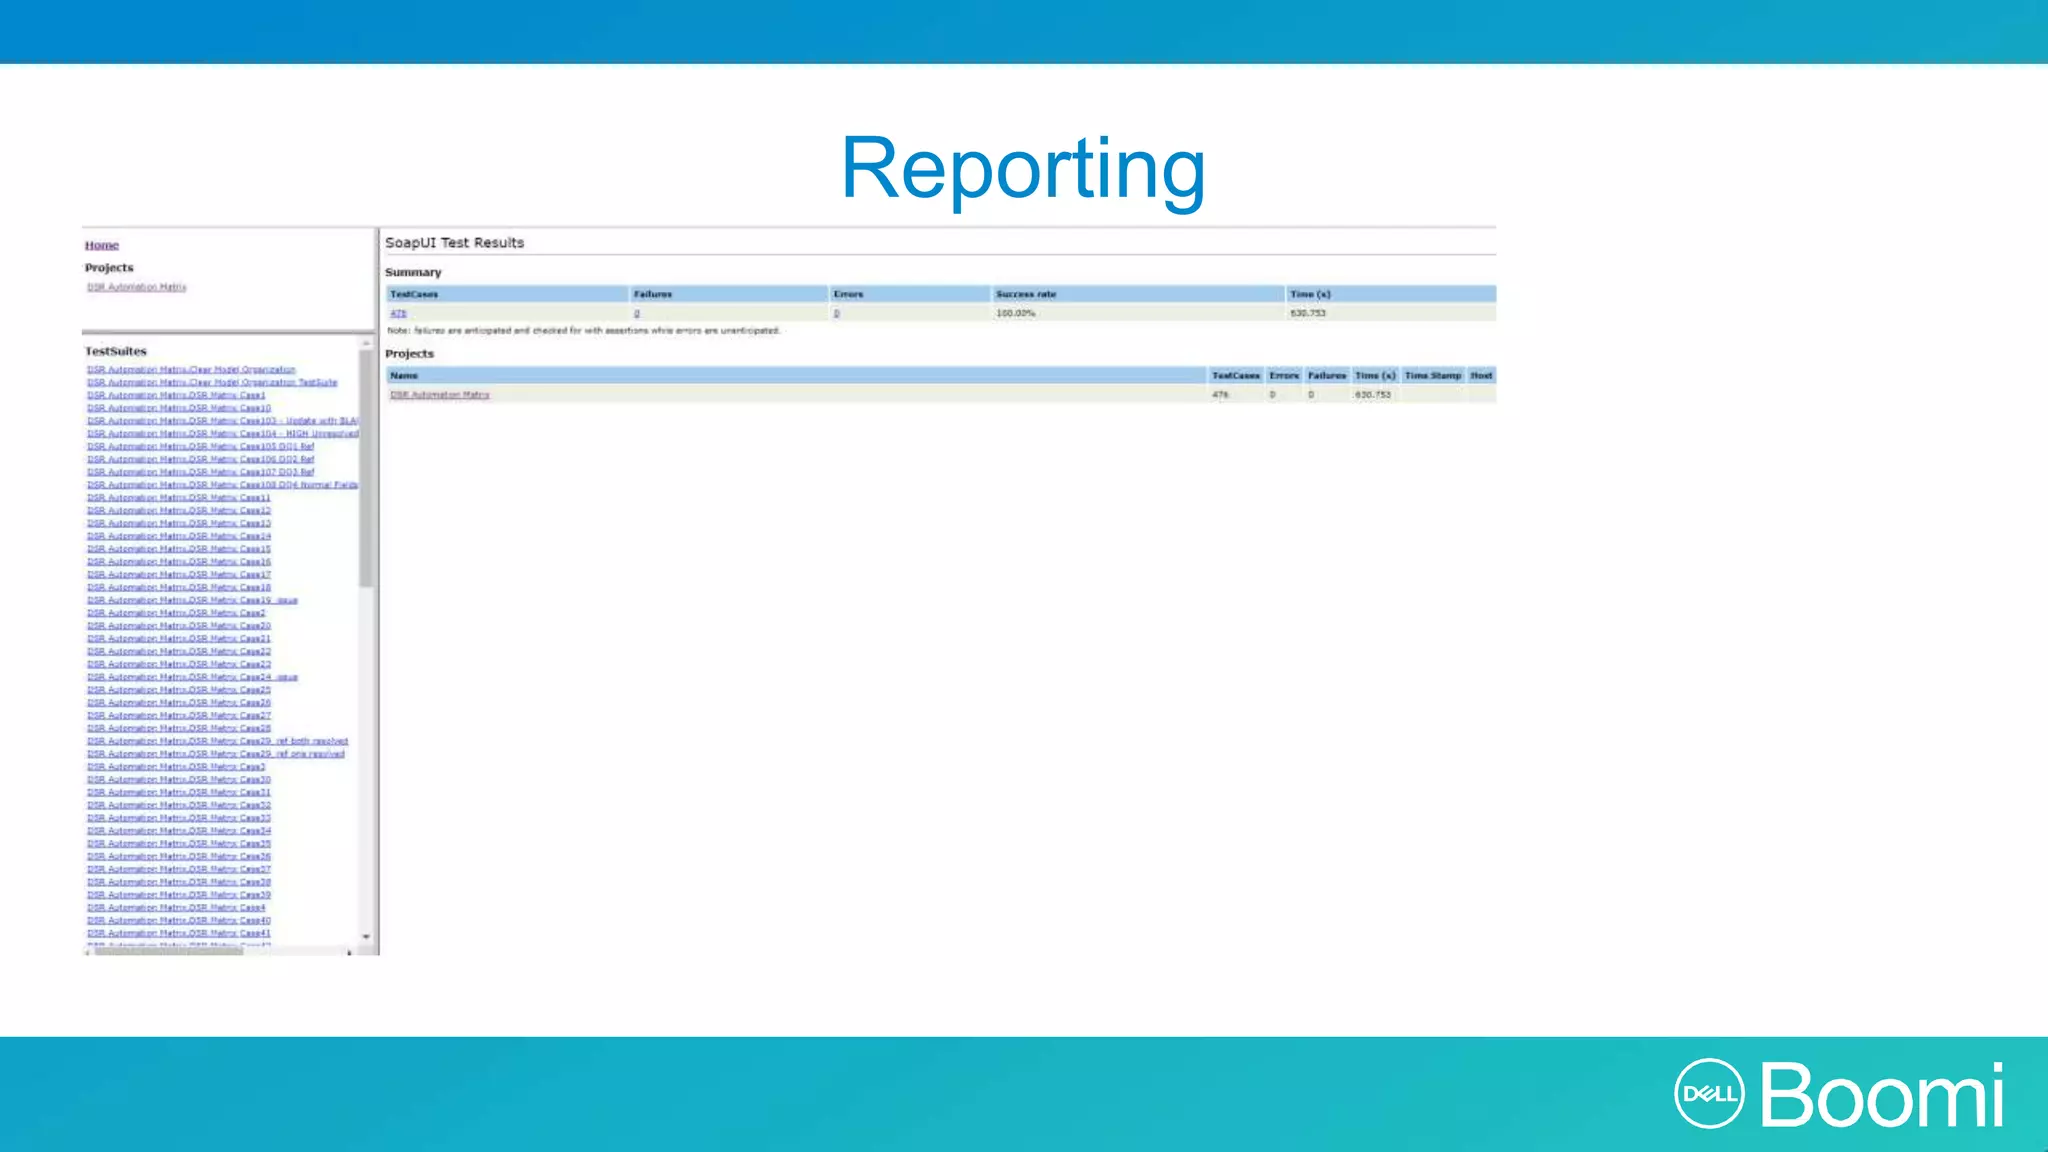Open DSR Matrix Case23 test suite
The image size is (2048, 1152).
point(178,664)
